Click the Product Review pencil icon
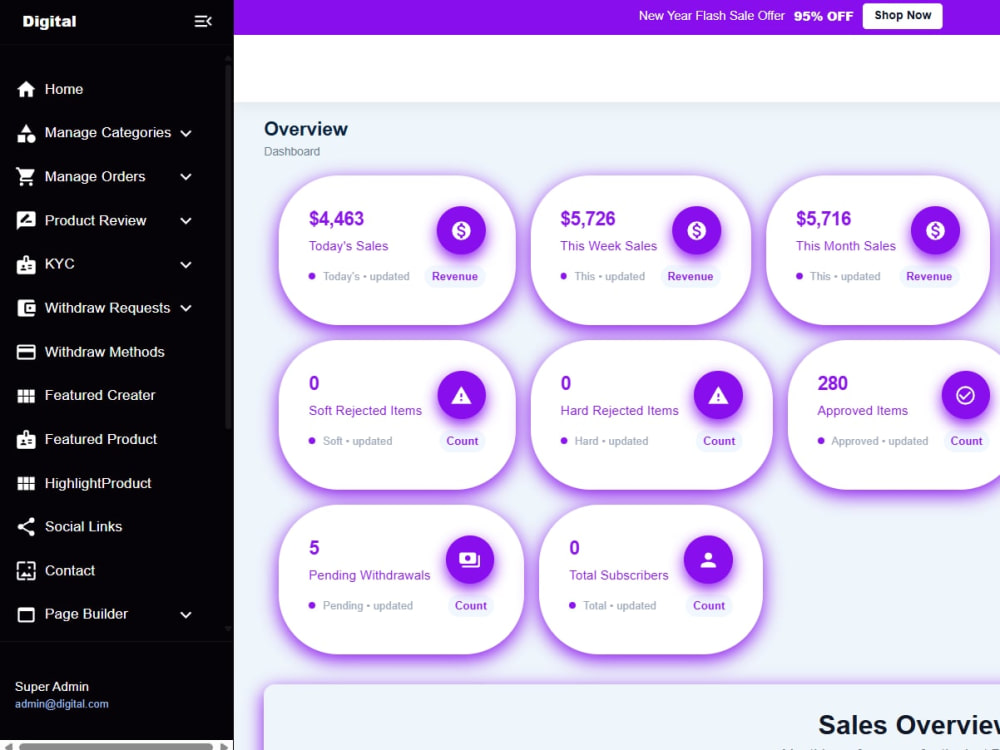This screenshot has width=1000, height=750. pyautogui.click(x=26, y=221)
